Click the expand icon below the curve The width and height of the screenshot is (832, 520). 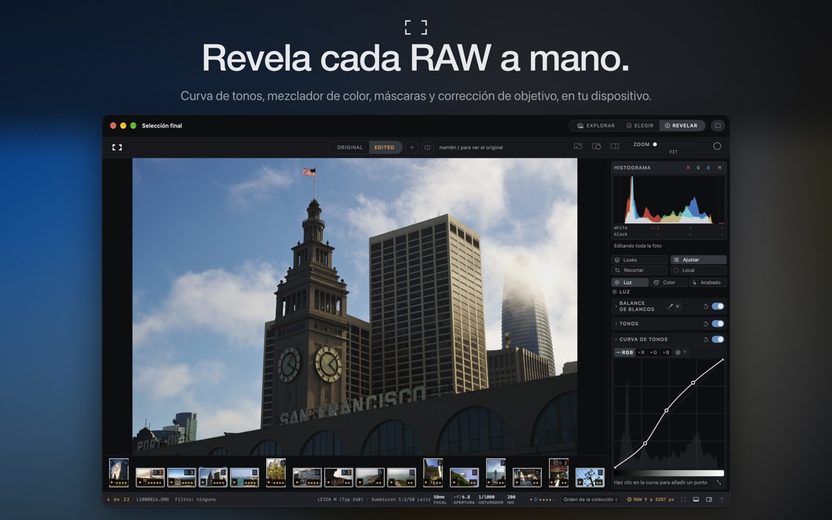(x=719, y=482)
